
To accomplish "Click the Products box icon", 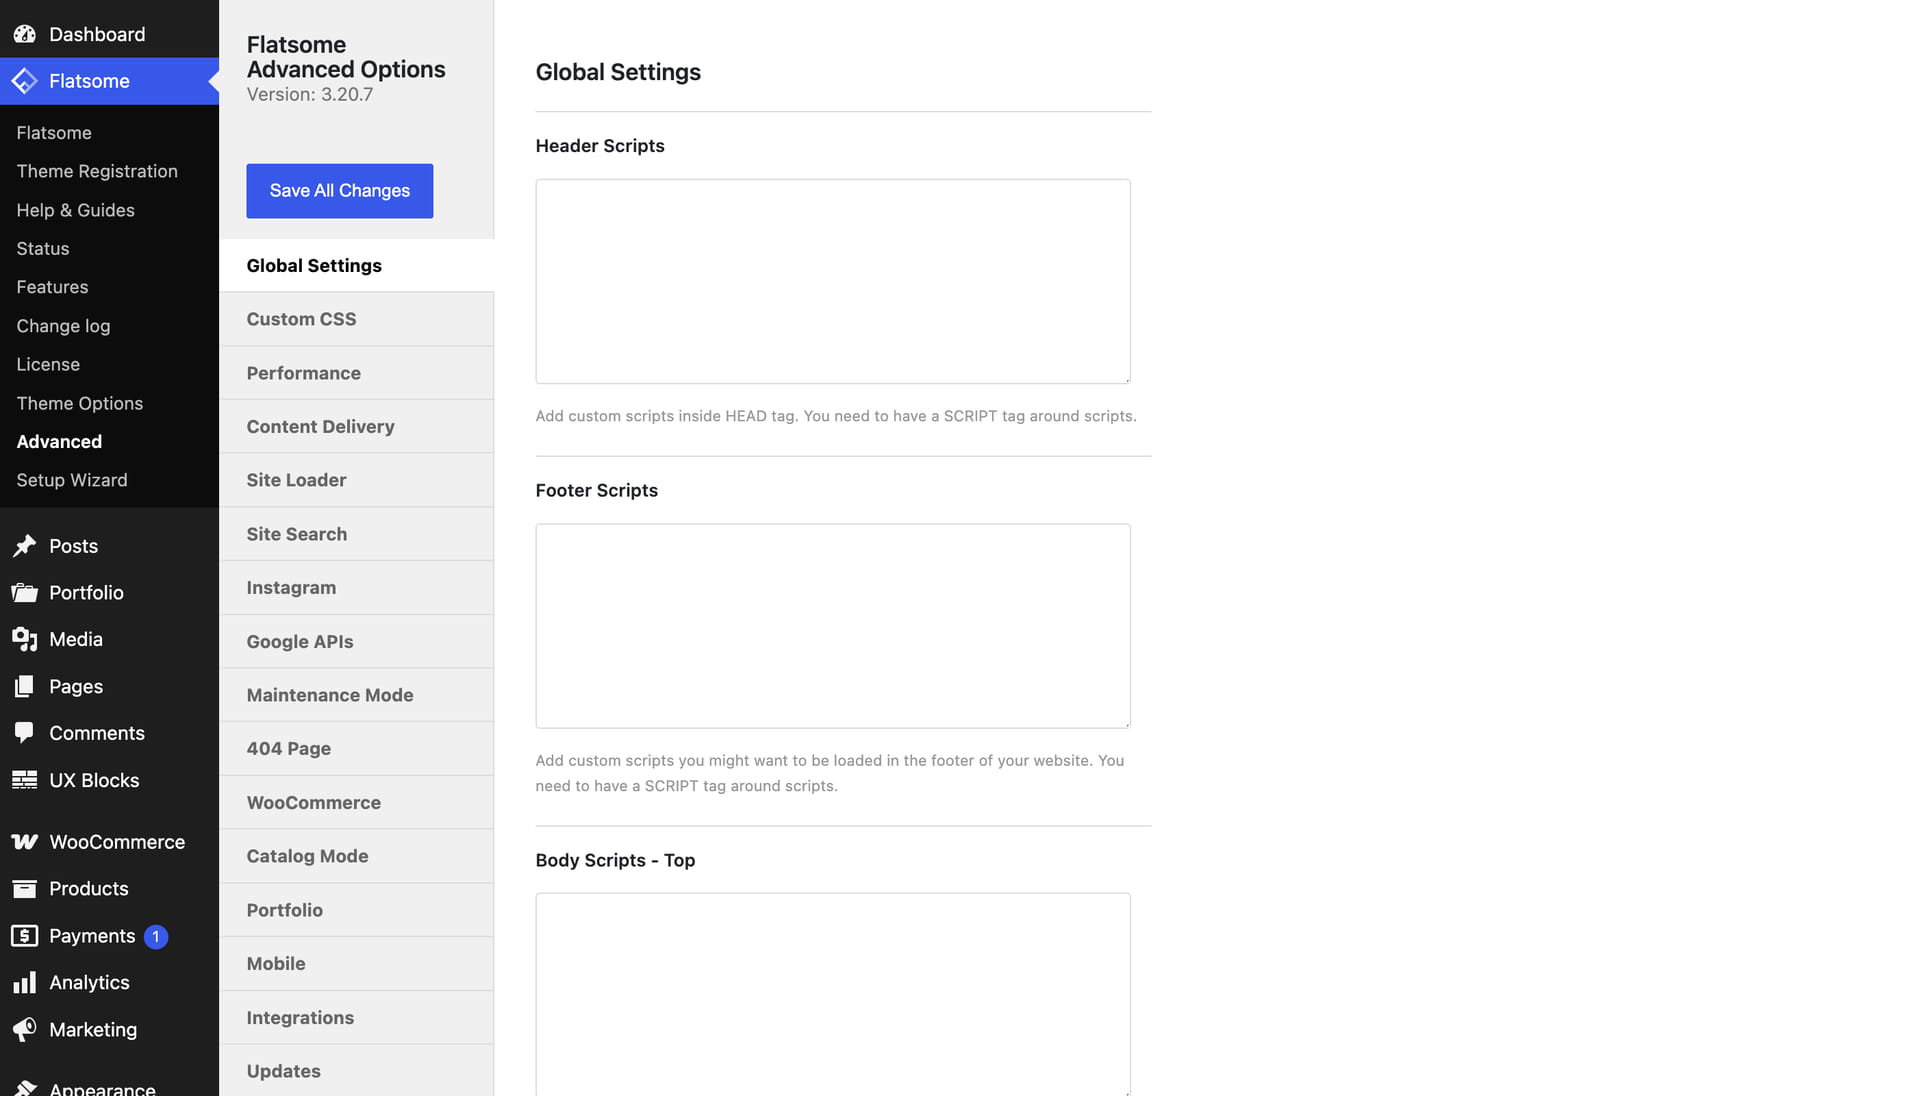I will pyautogui.click(x=25, y=889).
